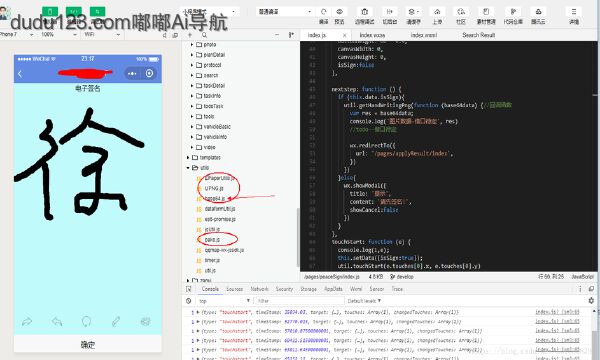Click the search magnifier in file tree header
600x360 pixels.
204,35
